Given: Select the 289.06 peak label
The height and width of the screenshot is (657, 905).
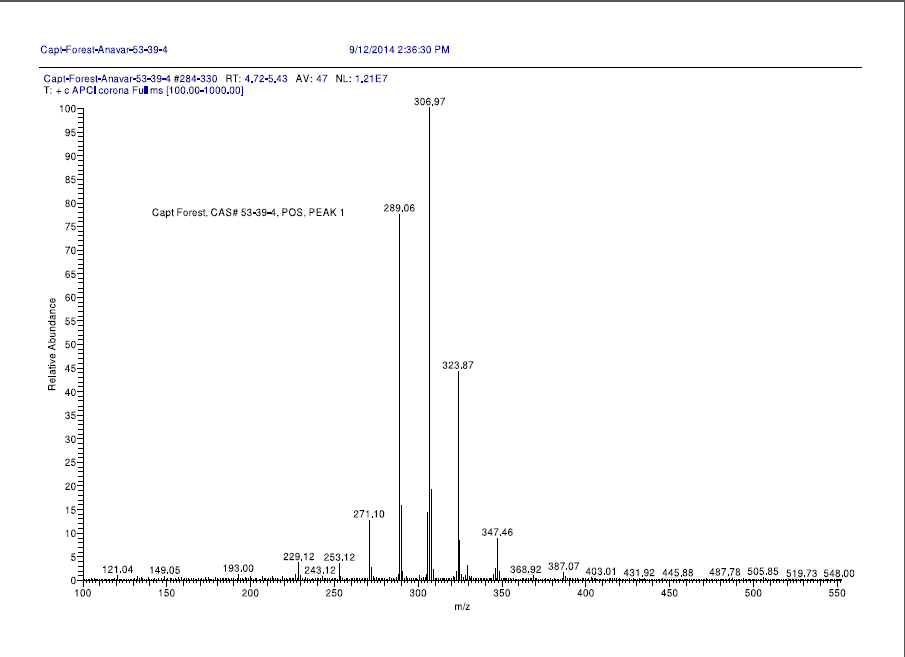Looking at the screenshot, I should [399, 208].
